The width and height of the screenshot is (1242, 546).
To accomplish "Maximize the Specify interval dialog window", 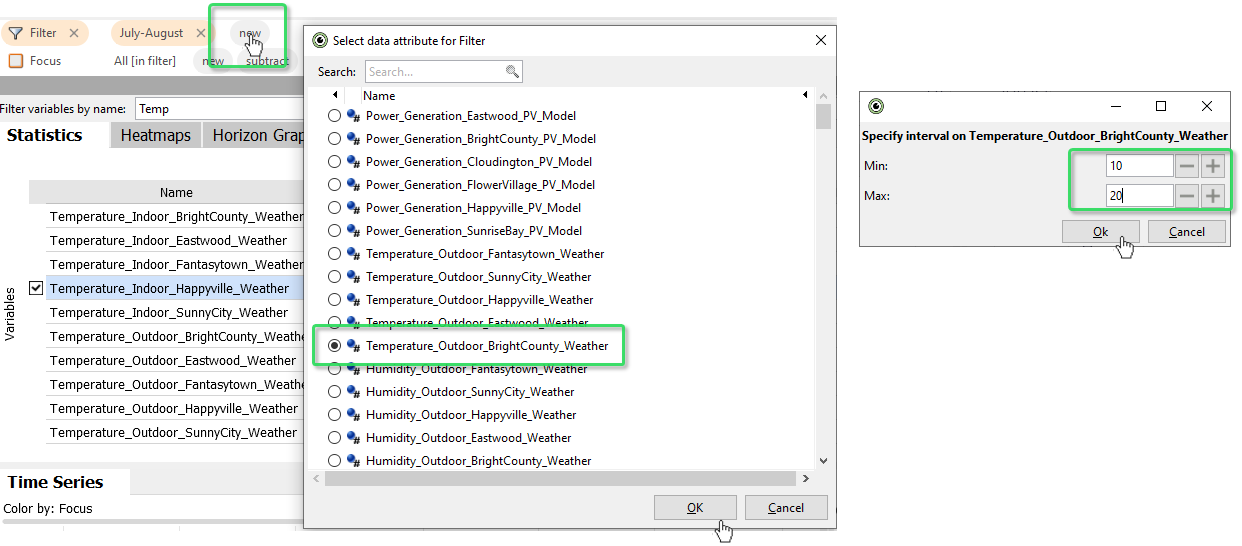I will point(1161,106).
